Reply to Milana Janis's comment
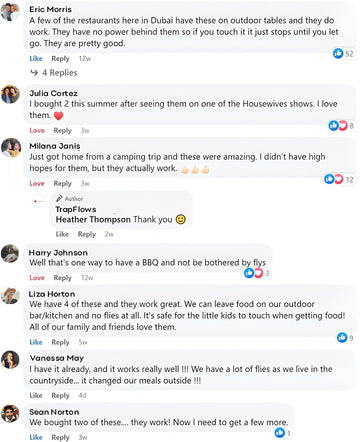The width and height of the screenshot is (360, 442). (63, 183)
